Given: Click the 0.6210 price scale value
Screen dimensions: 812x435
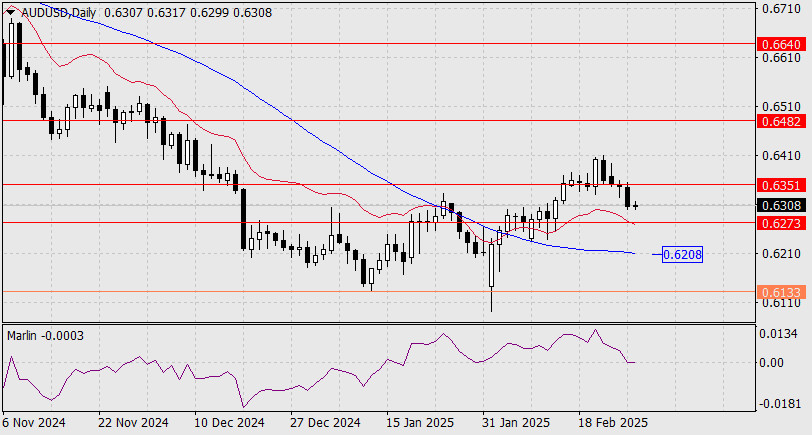Looking at the screenshot, I should [781, 254].
